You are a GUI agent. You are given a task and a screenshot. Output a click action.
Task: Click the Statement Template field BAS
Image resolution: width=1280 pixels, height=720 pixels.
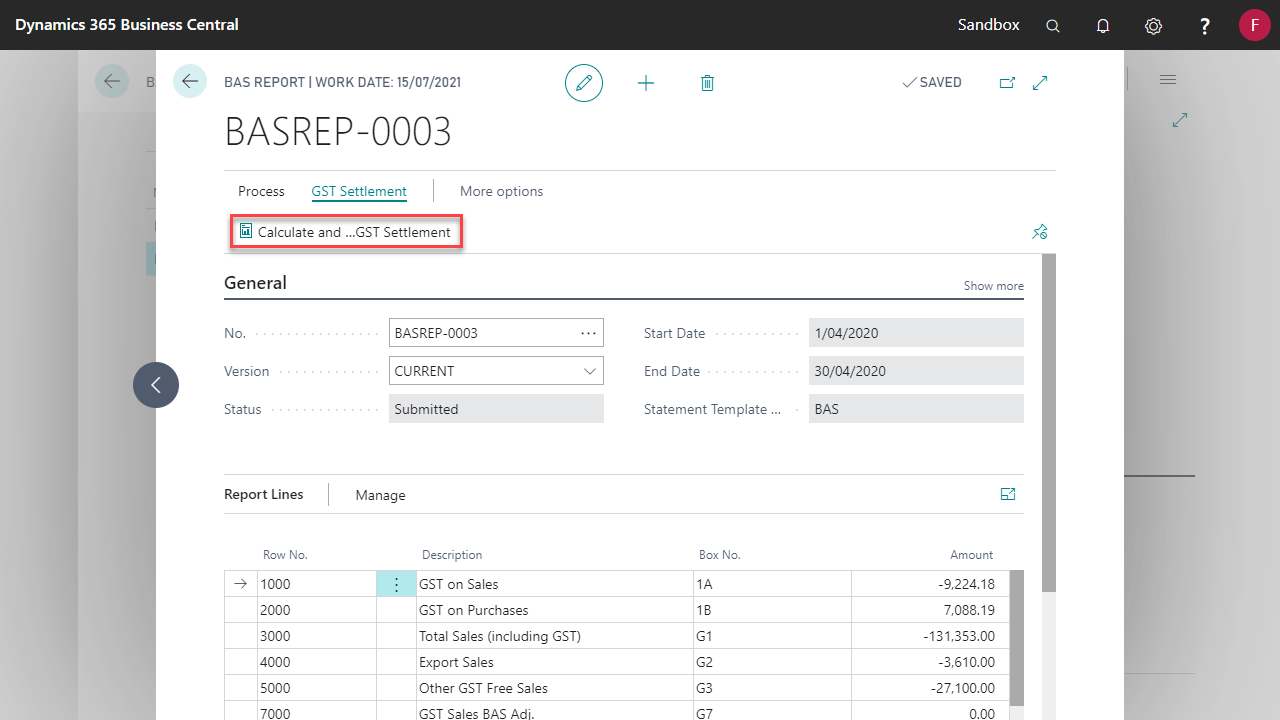click(916, 409)
